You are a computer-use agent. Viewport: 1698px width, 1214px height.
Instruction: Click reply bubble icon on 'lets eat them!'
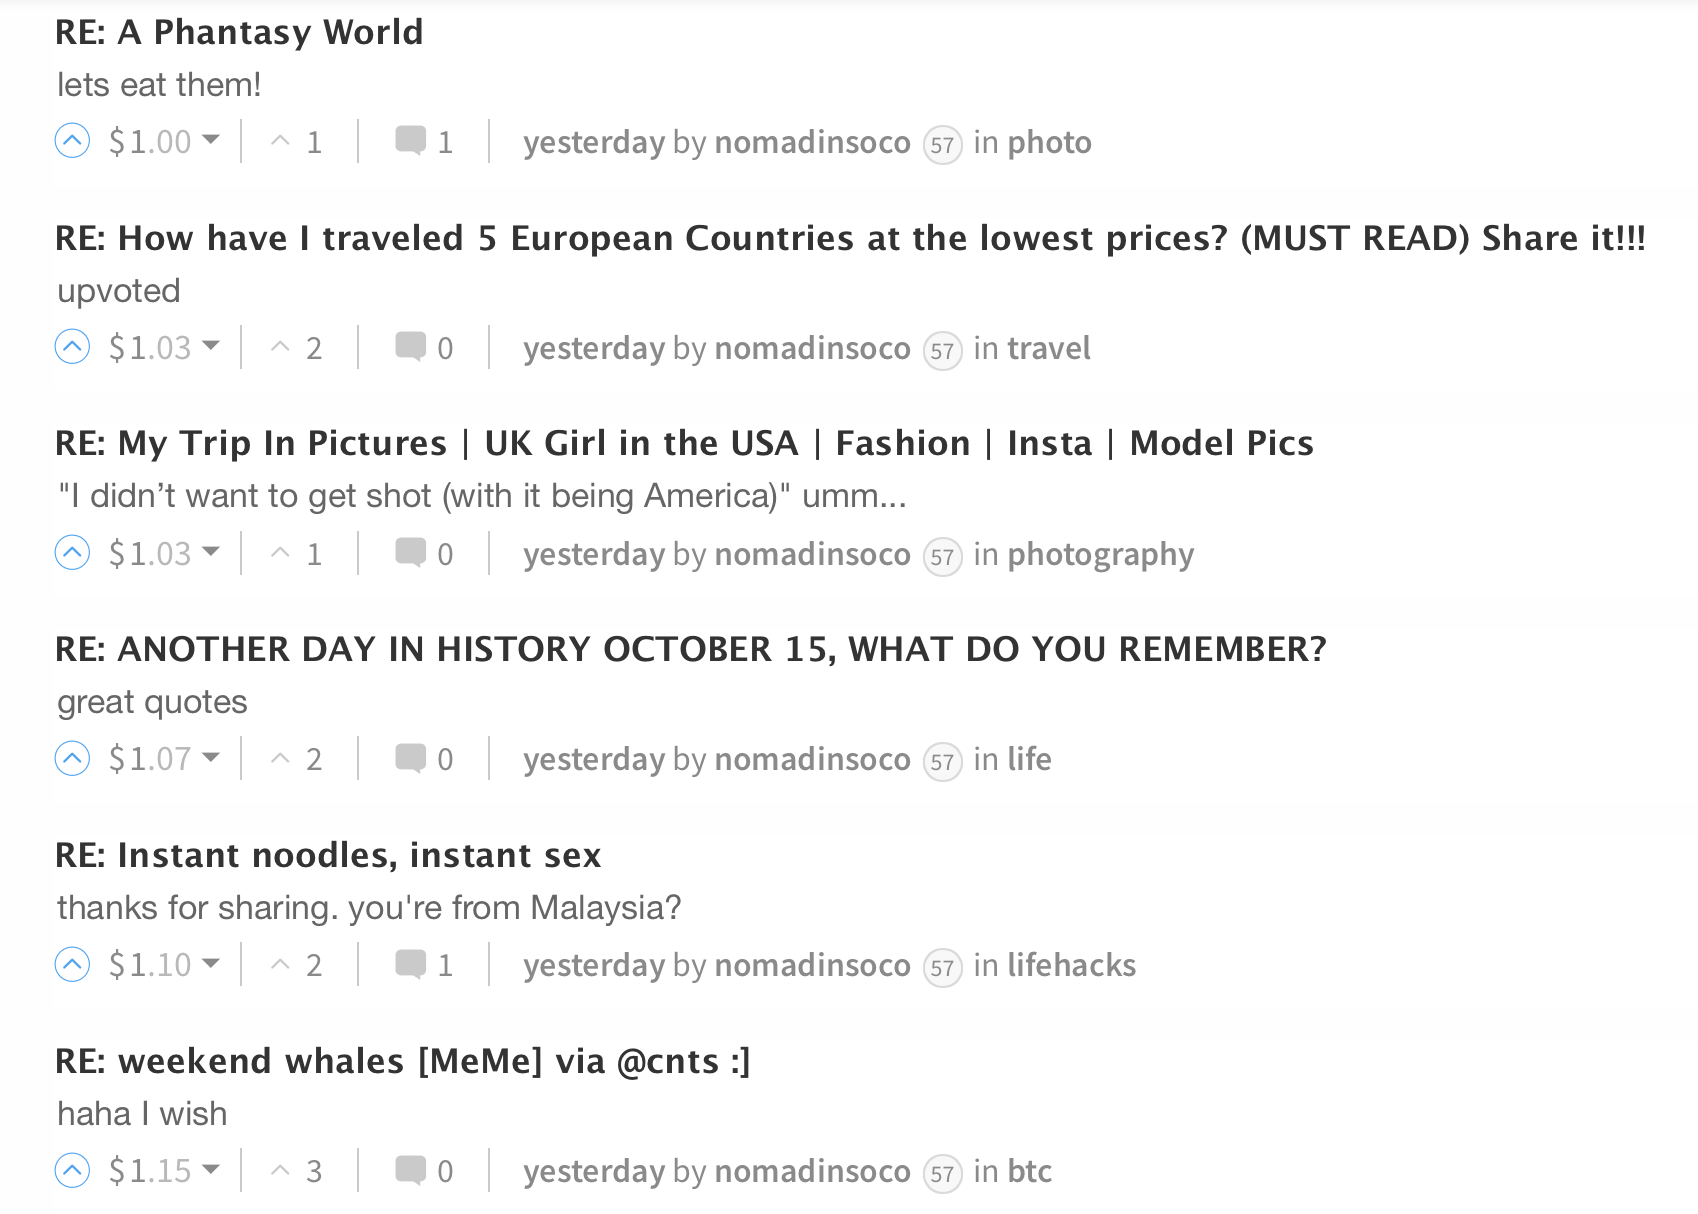point(410,141)
